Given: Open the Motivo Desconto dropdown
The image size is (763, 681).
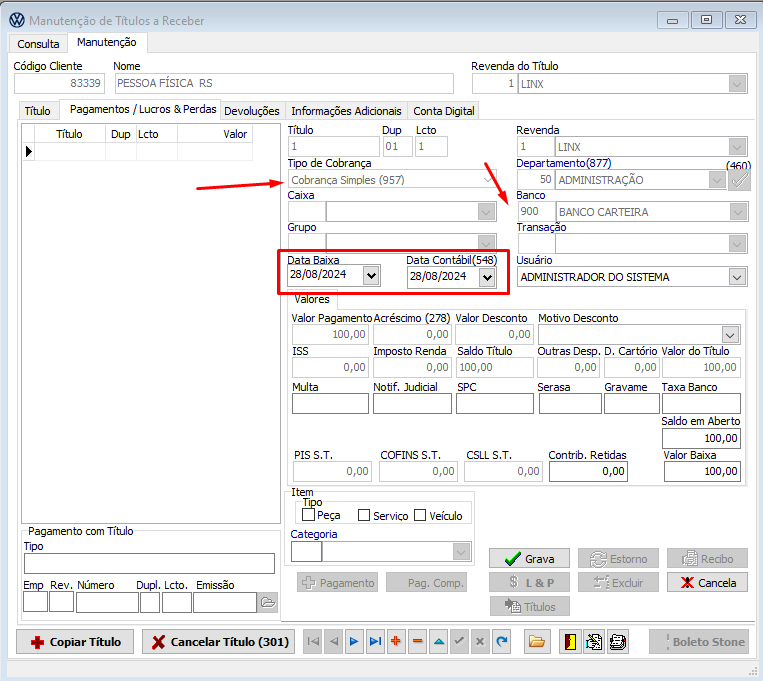Looking at the screenshot, I should pos(730,335).
